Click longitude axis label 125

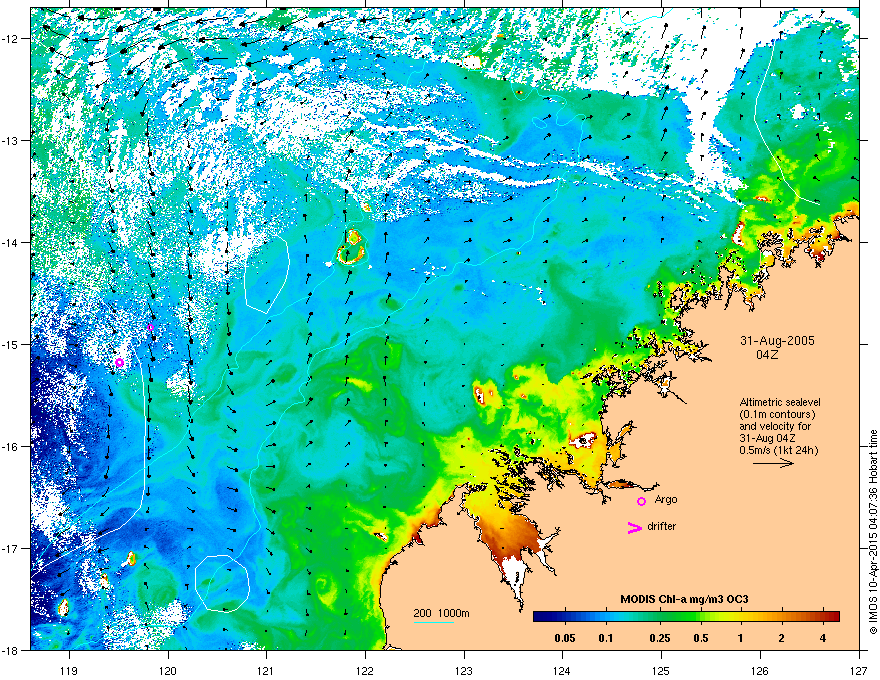661,670
